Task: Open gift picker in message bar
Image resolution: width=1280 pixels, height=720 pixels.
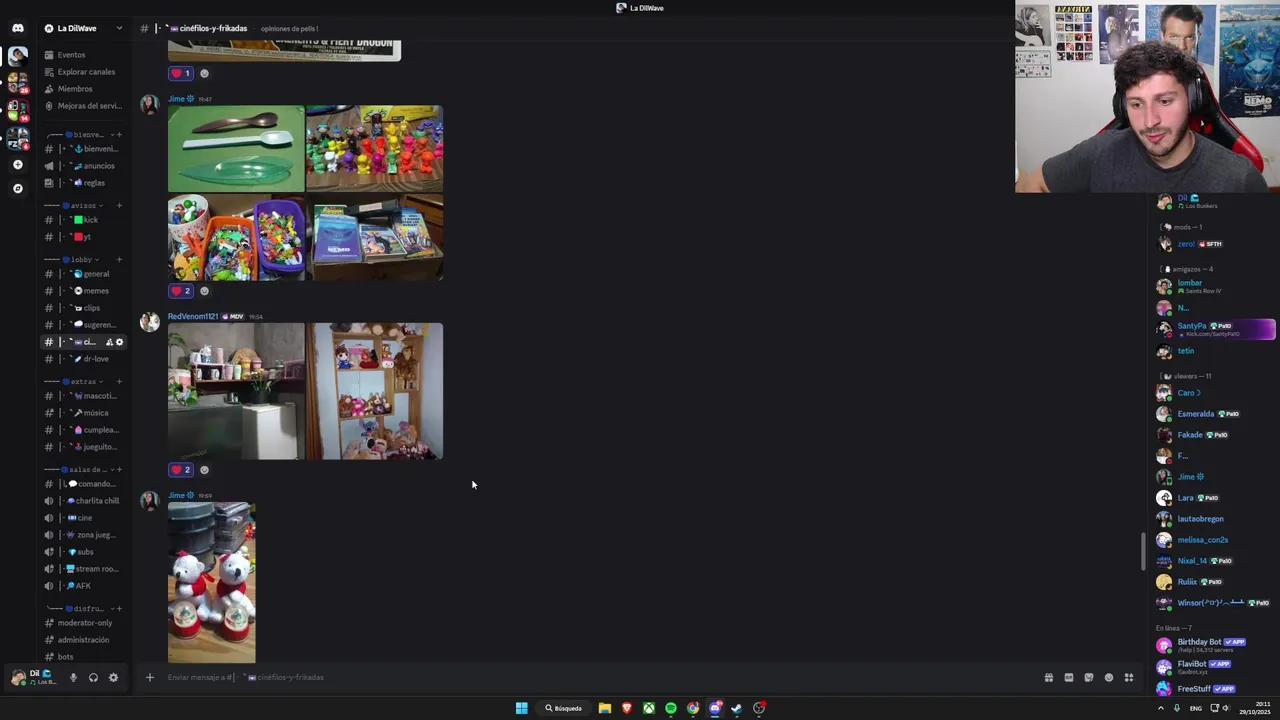Action: pos(1049,677)
